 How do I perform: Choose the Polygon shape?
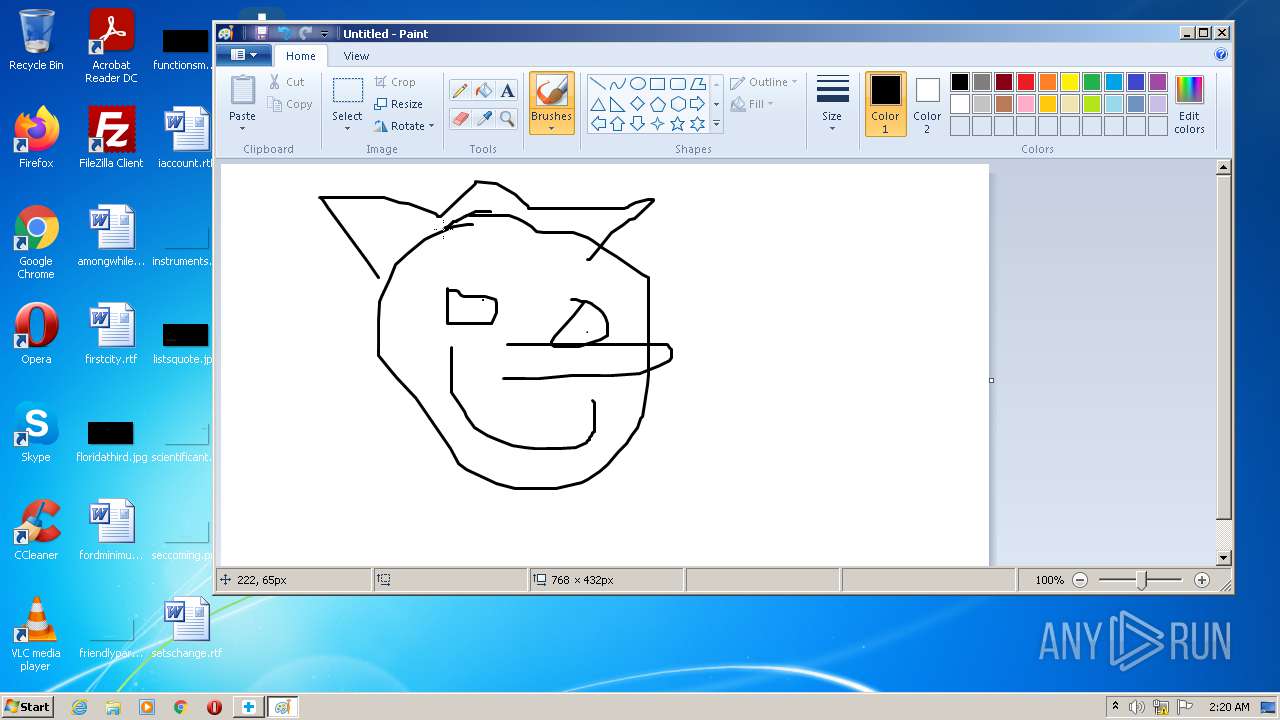point(698,84)
